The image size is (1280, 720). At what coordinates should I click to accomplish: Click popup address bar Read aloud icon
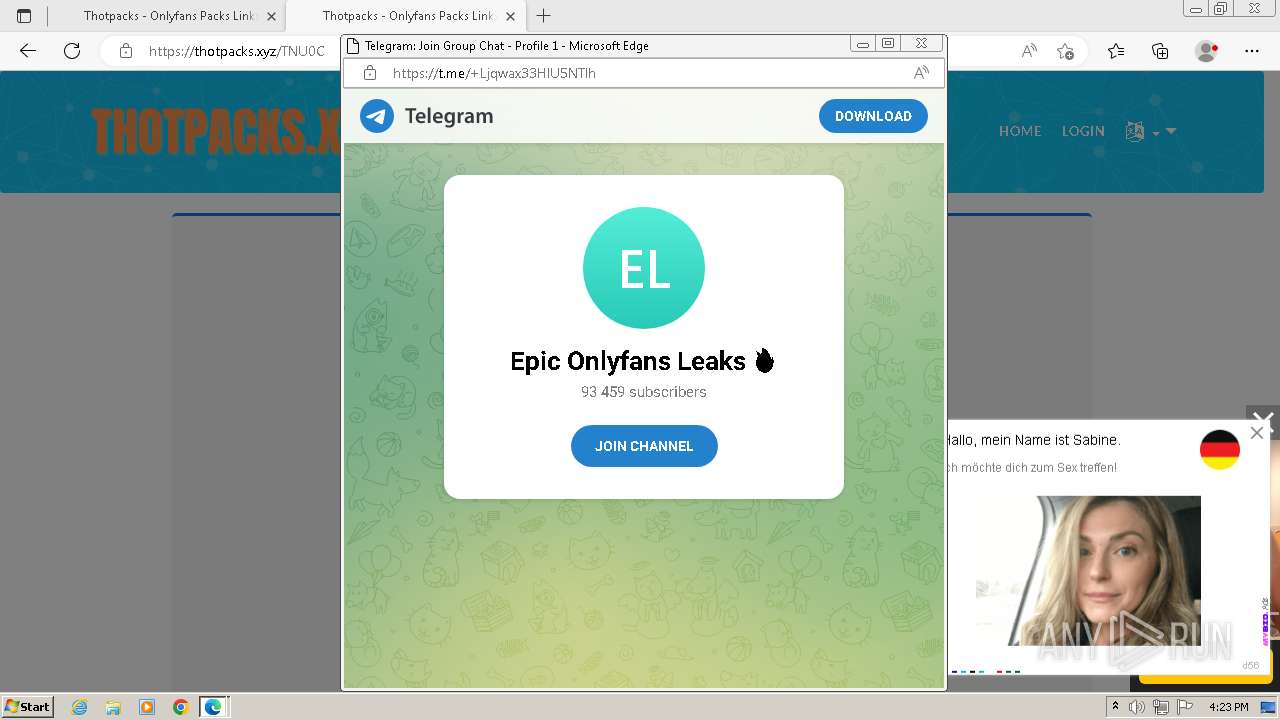(921, 73)
